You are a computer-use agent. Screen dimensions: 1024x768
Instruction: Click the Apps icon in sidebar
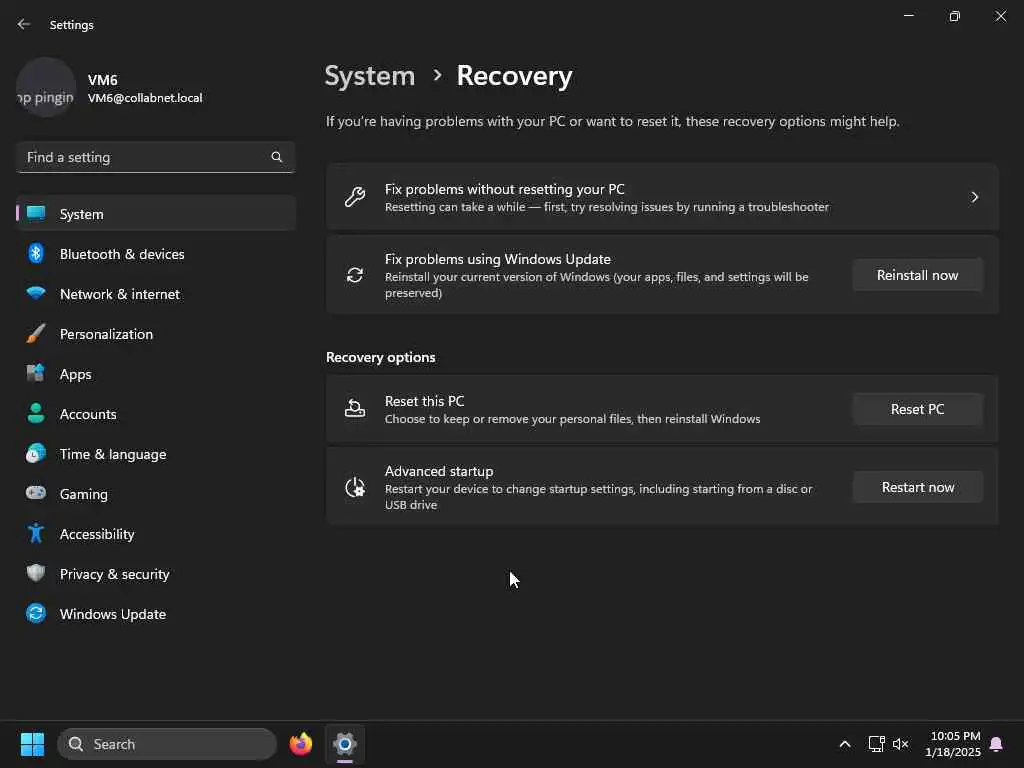coord(36,373)
